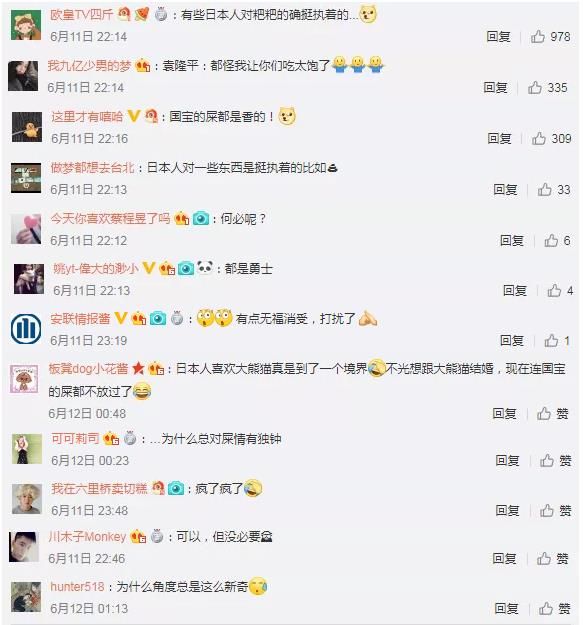Reply to 可可莉司's comment

[507, 460]
